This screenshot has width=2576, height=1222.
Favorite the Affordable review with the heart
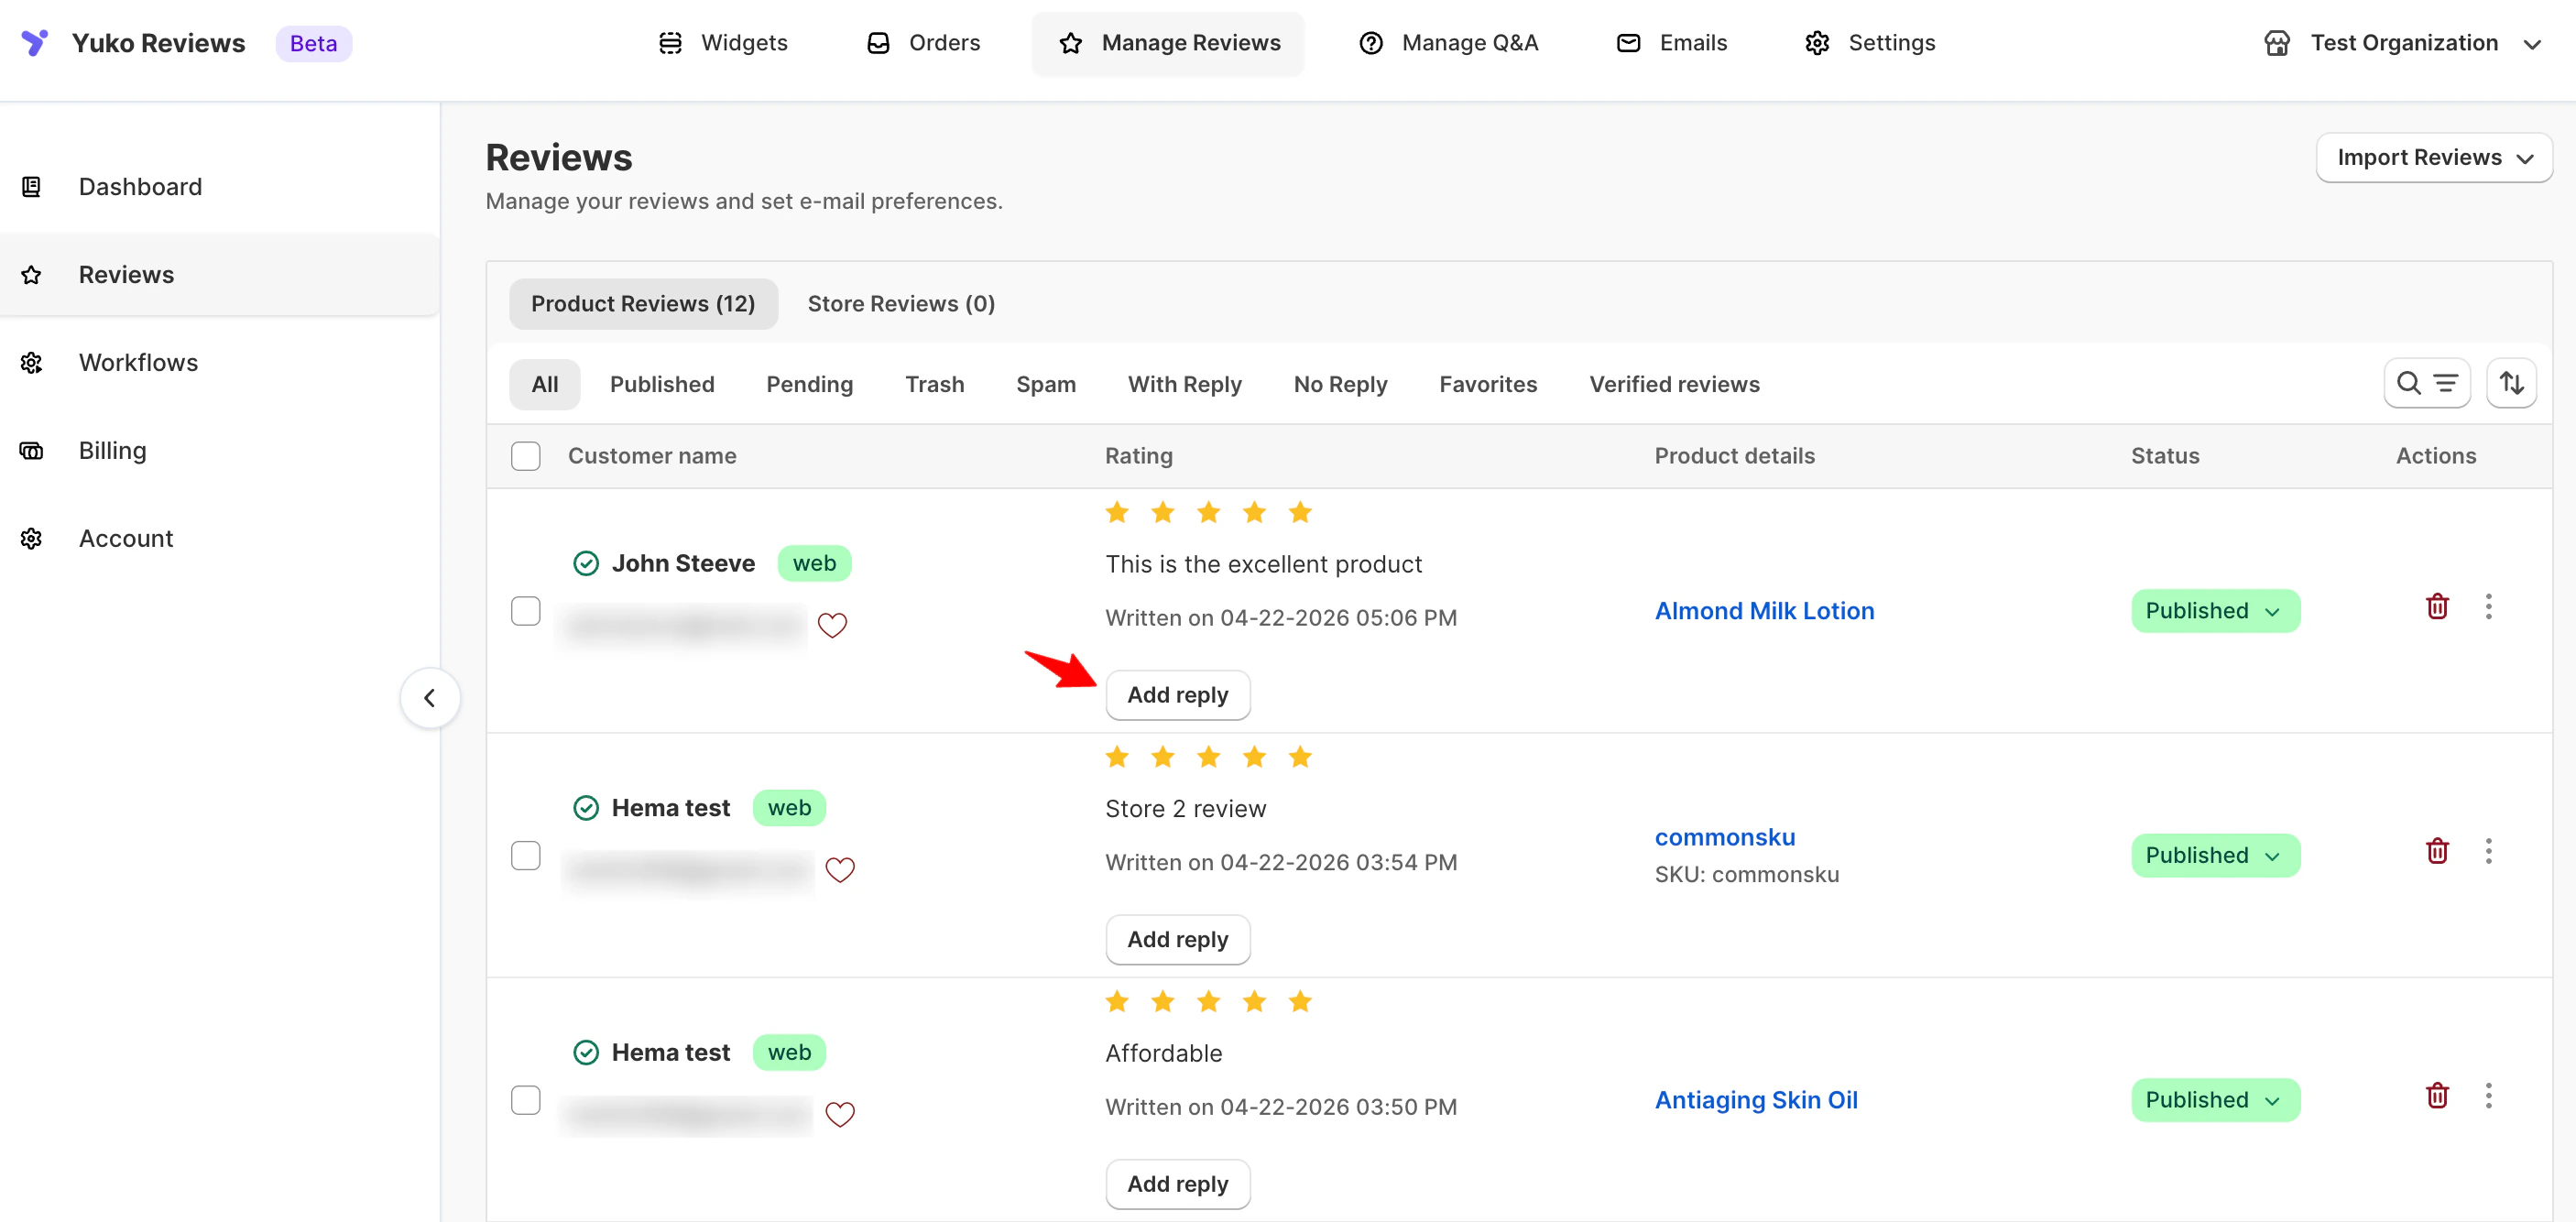(x=840, y=1114)
